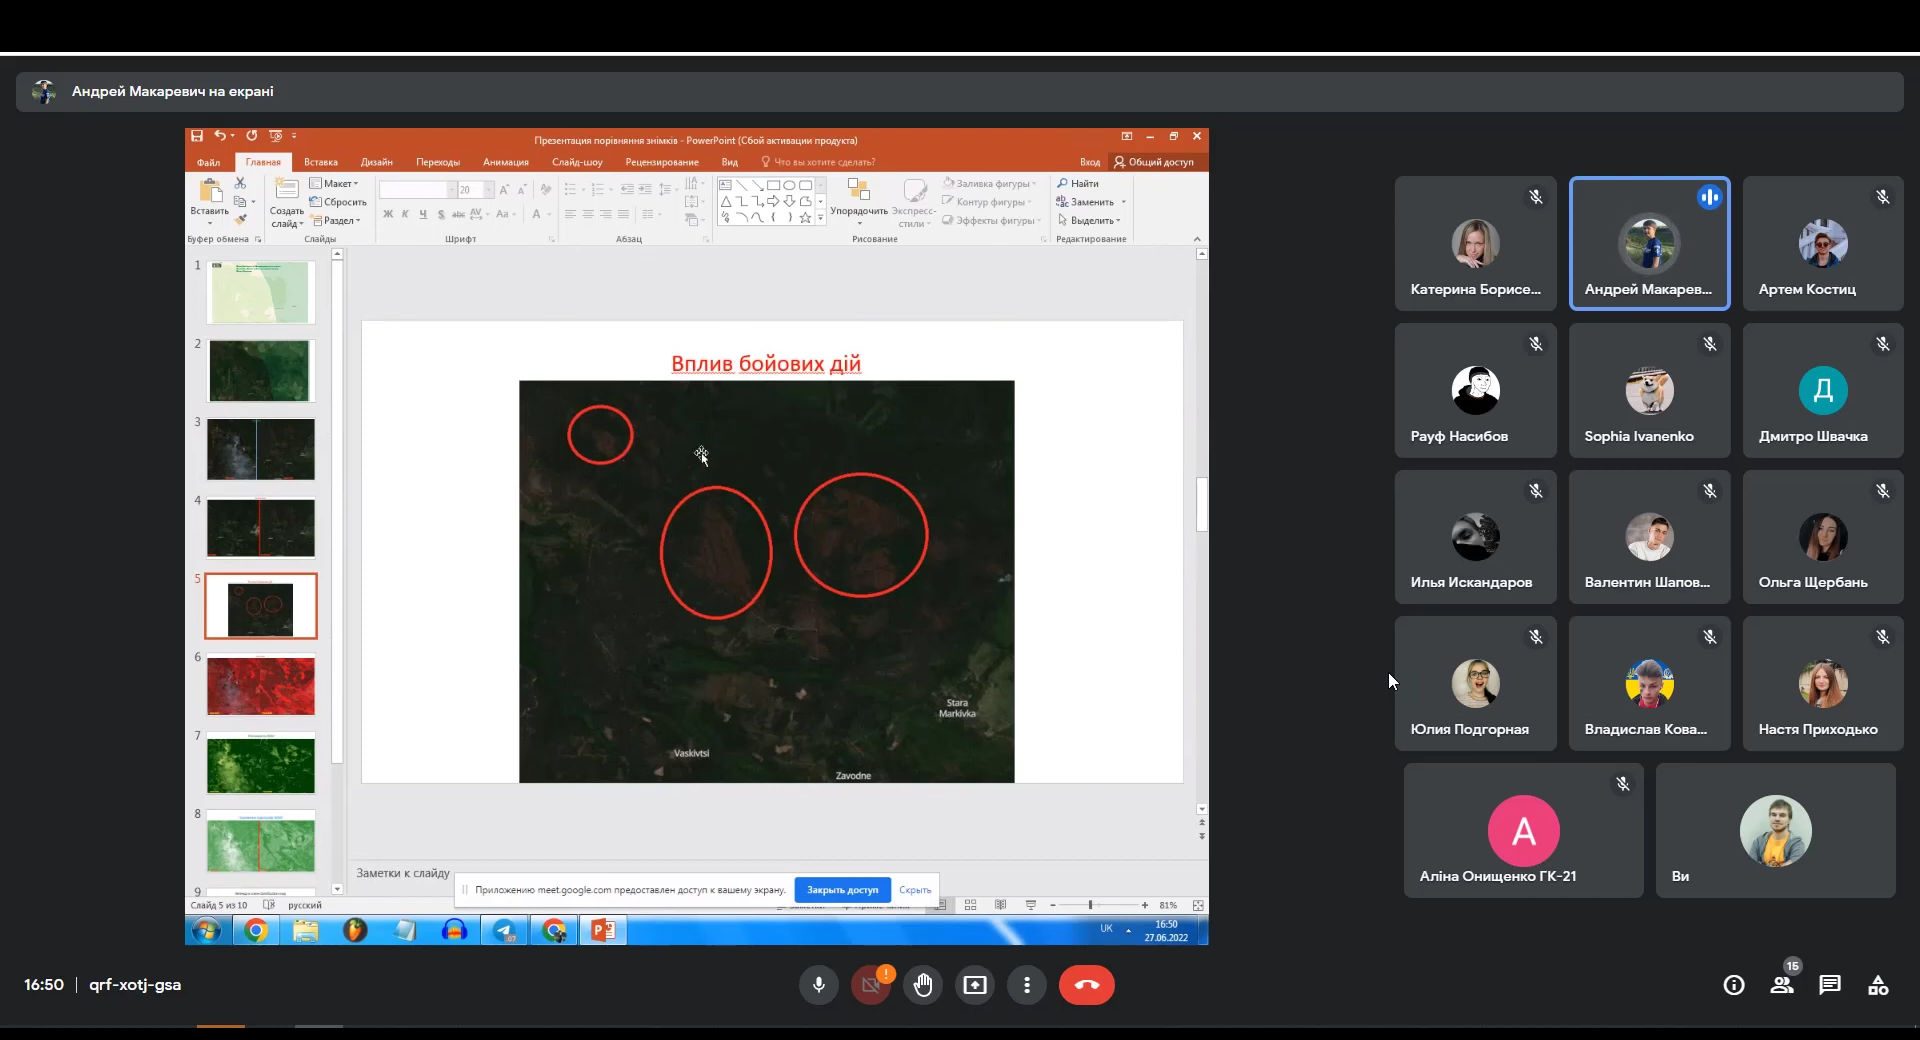
Task: Click the Present now screen icon
Action: pos(974,985)
